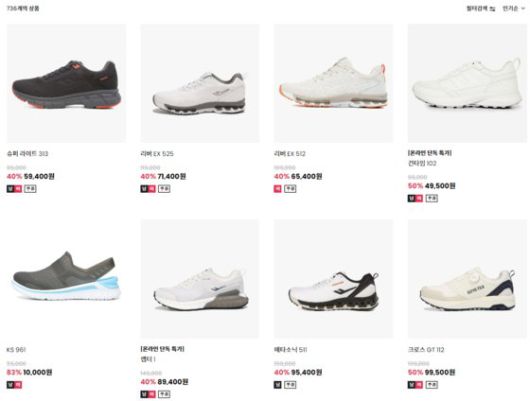Expand the 인기순 sort dropdown

513,8
